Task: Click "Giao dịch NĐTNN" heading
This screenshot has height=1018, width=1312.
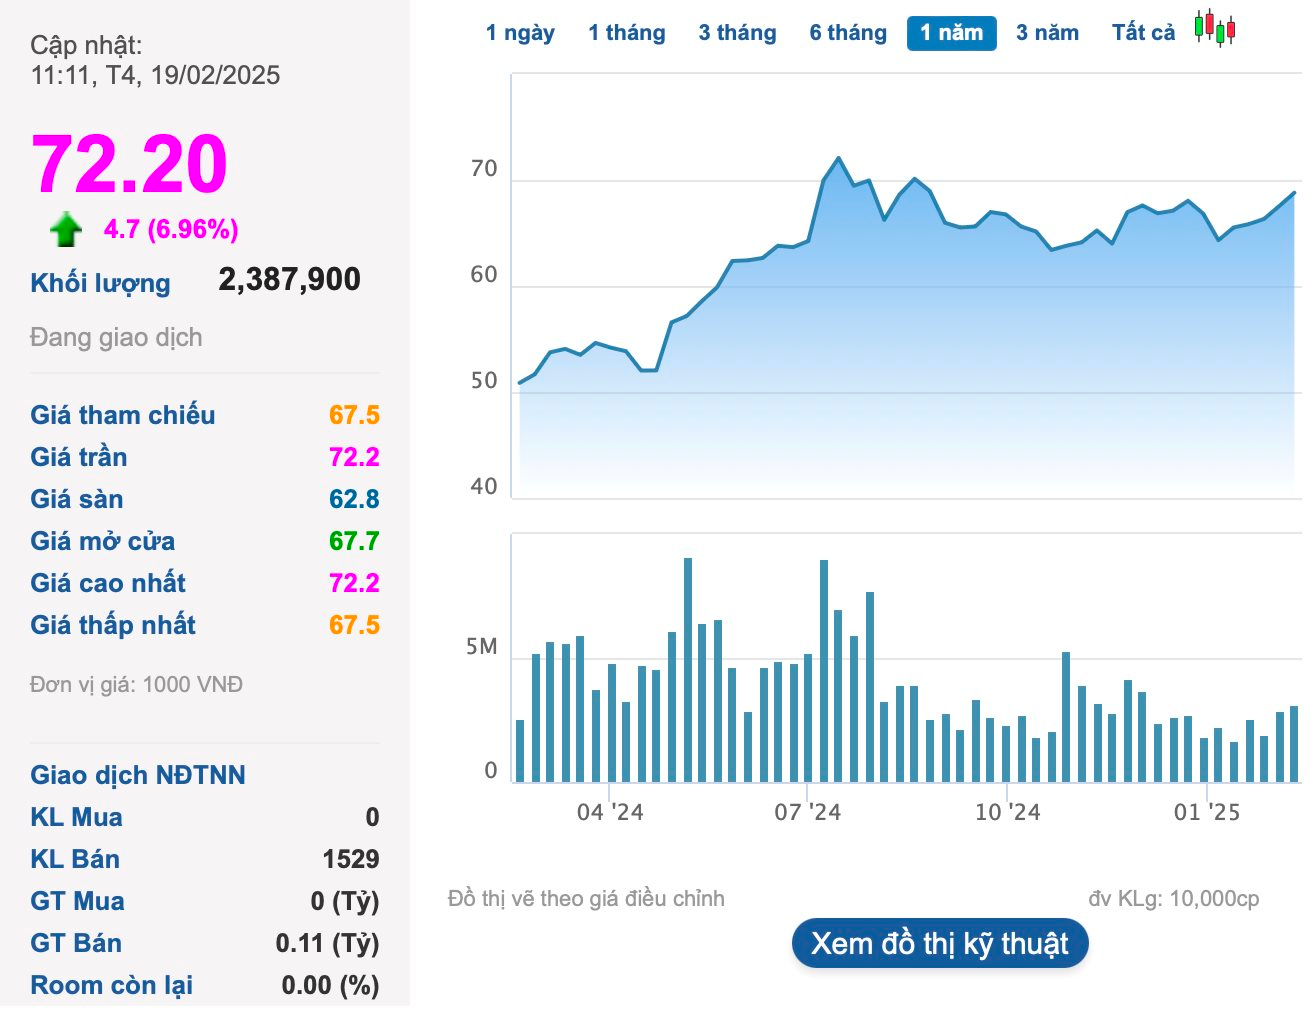Action: click(138, 775)
